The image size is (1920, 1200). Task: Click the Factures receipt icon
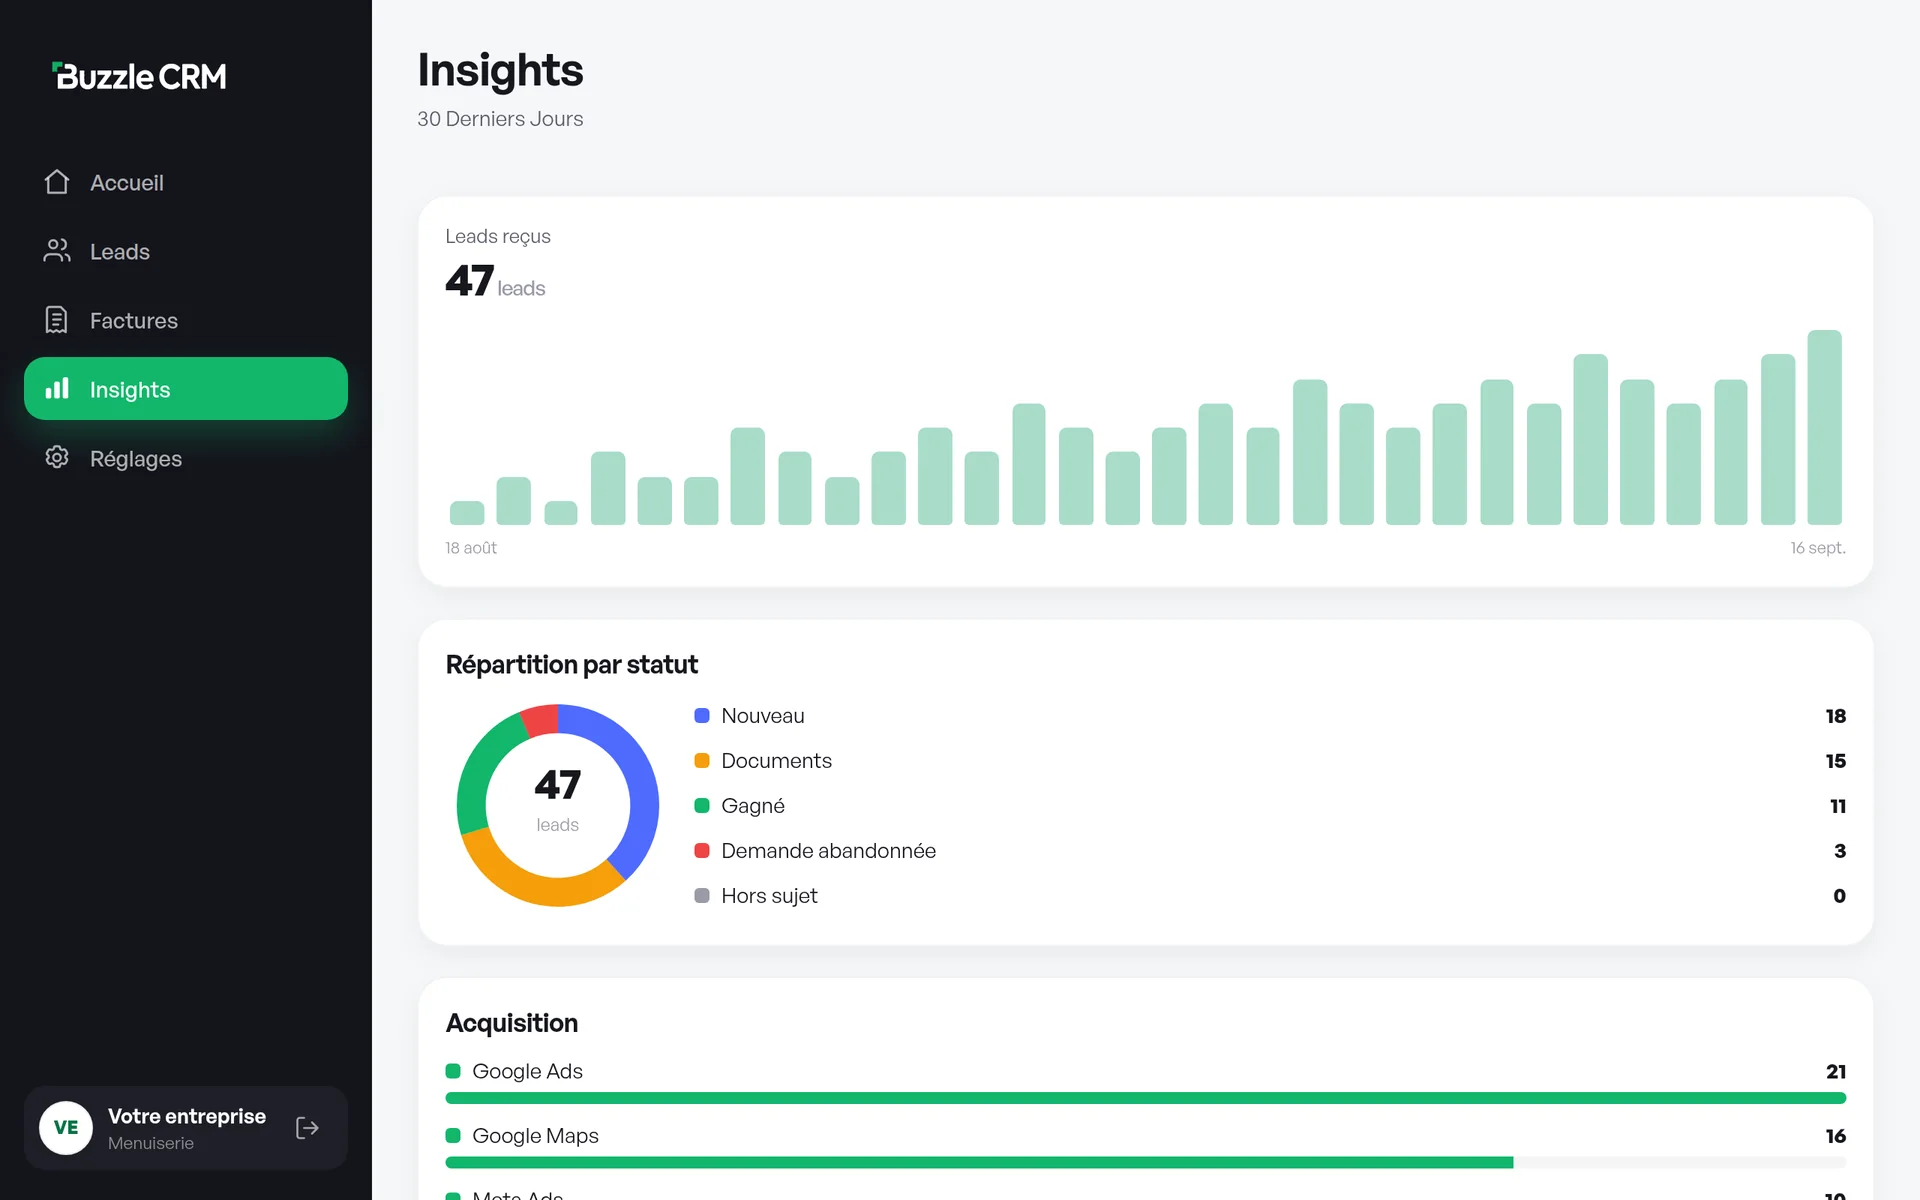tap(57, 320)
